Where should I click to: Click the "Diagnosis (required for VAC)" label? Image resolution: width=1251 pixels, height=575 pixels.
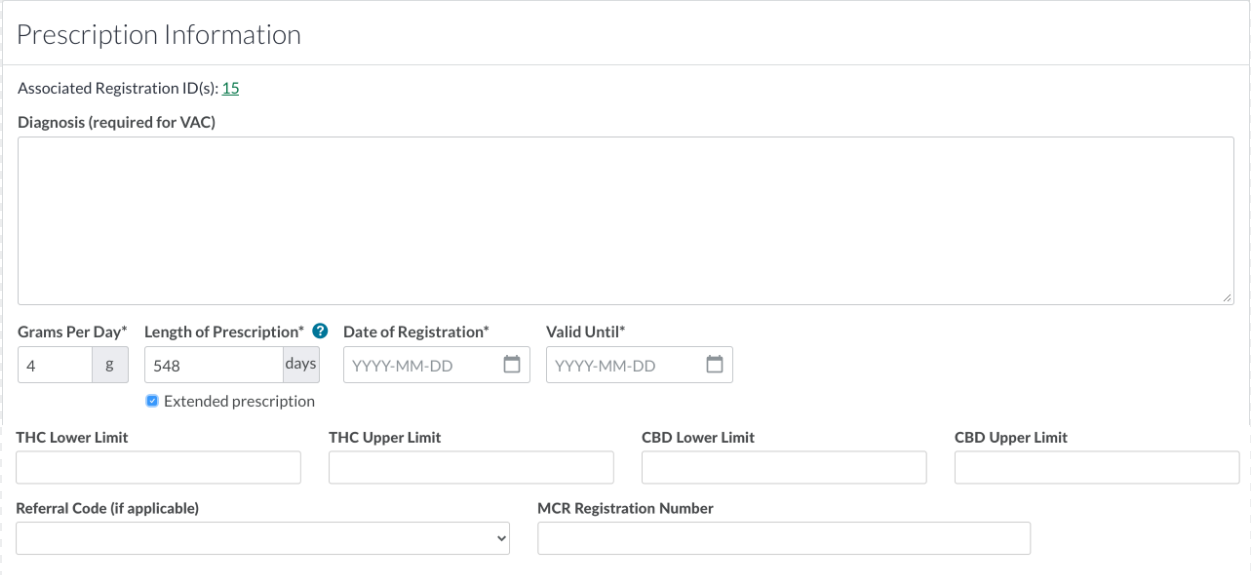(x=117, y=123)
